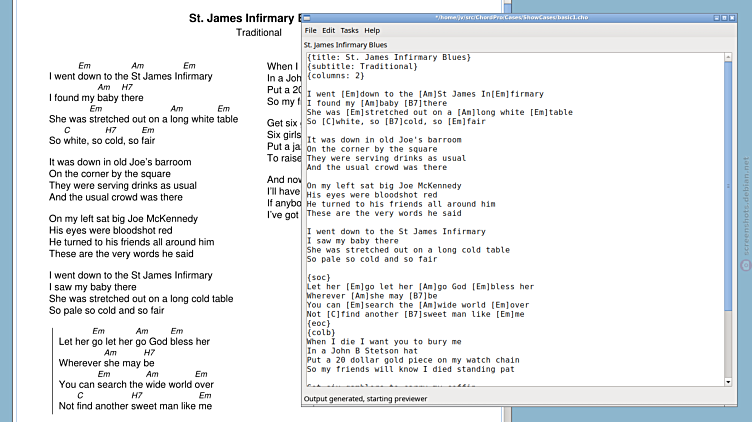
Task: Open the File menu
Action: [310, 31]
